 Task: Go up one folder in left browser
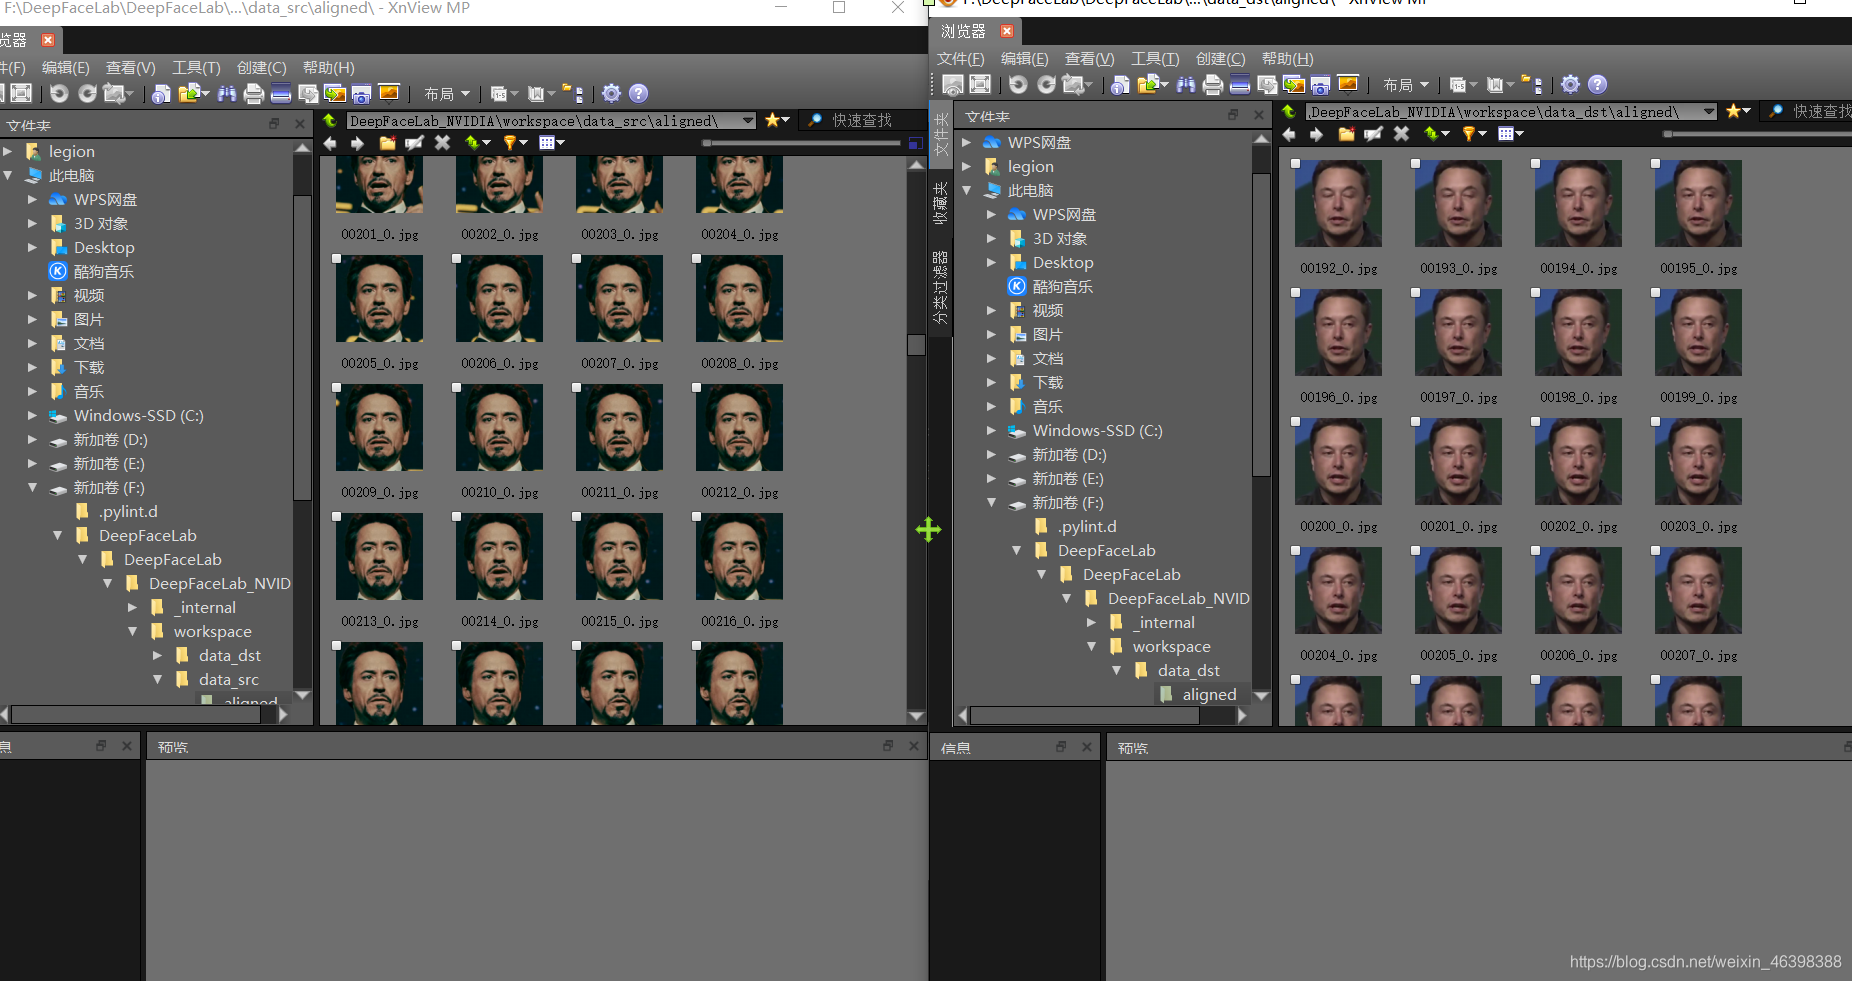point(329,120)
